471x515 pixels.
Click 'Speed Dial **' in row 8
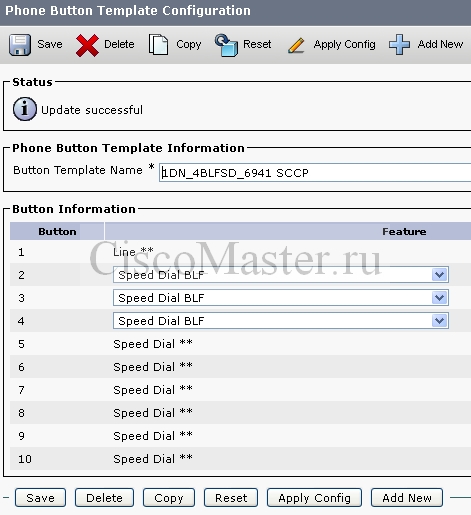click(x=153, y=413)
